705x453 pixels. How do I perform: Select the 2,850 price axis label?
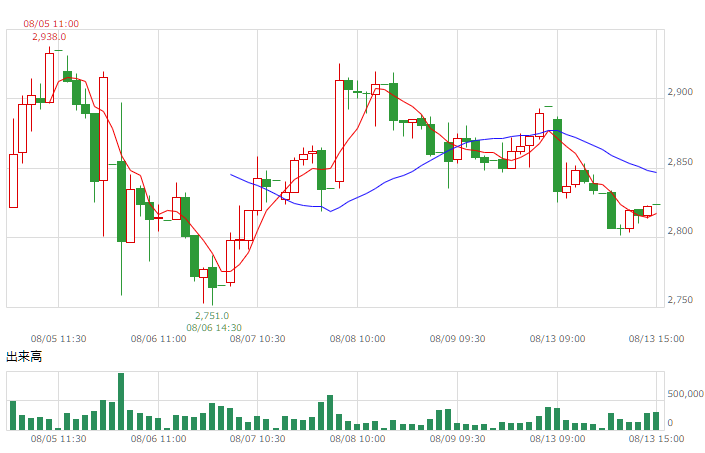tap(680, 162)
